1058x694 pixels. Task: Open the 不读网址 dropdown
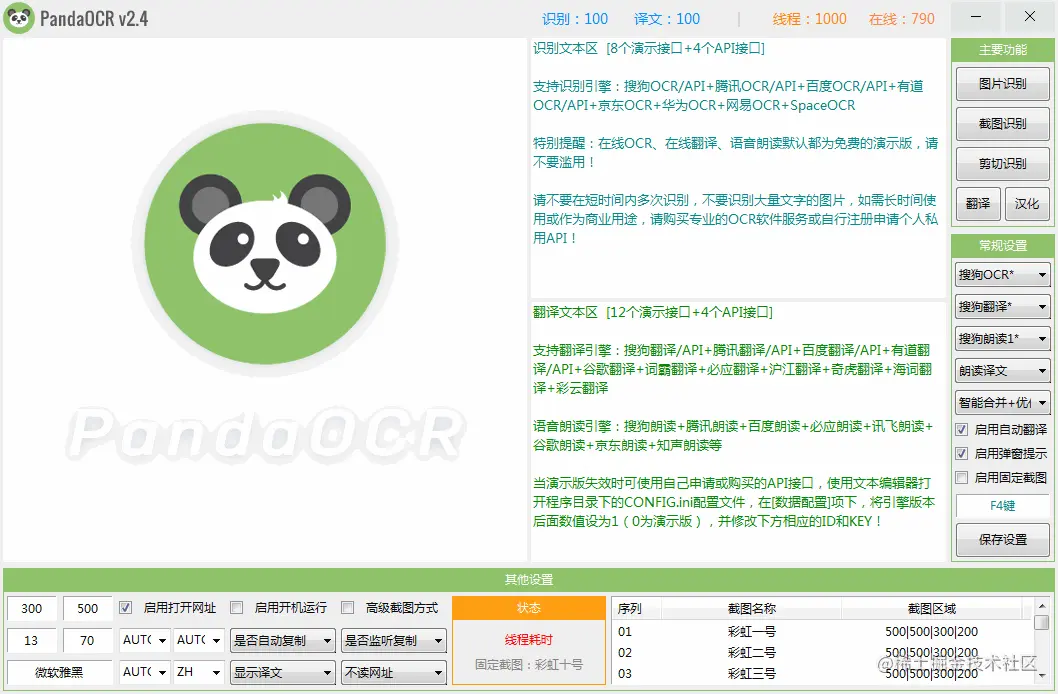394,672
